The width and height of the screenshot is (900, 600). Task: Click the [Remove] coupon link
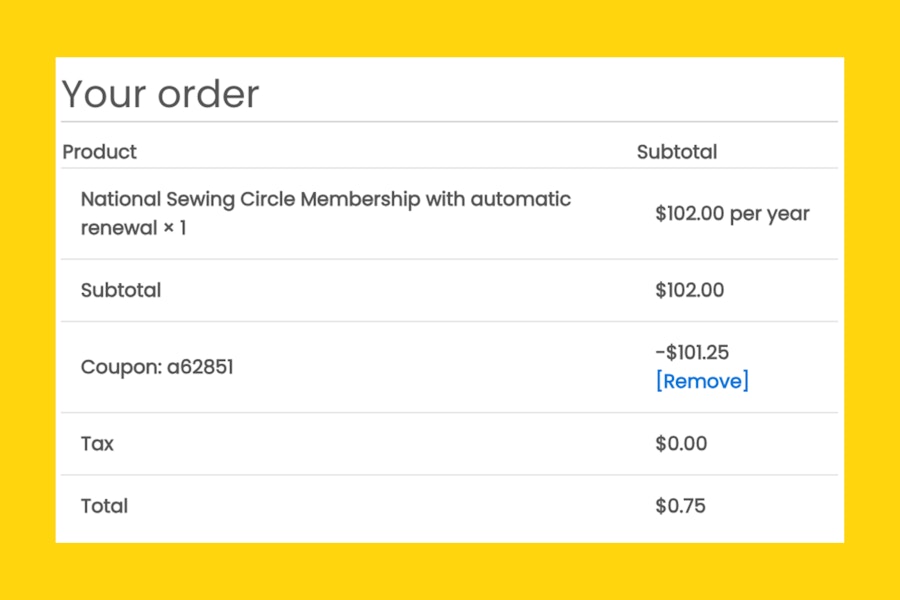click(702, 381)
